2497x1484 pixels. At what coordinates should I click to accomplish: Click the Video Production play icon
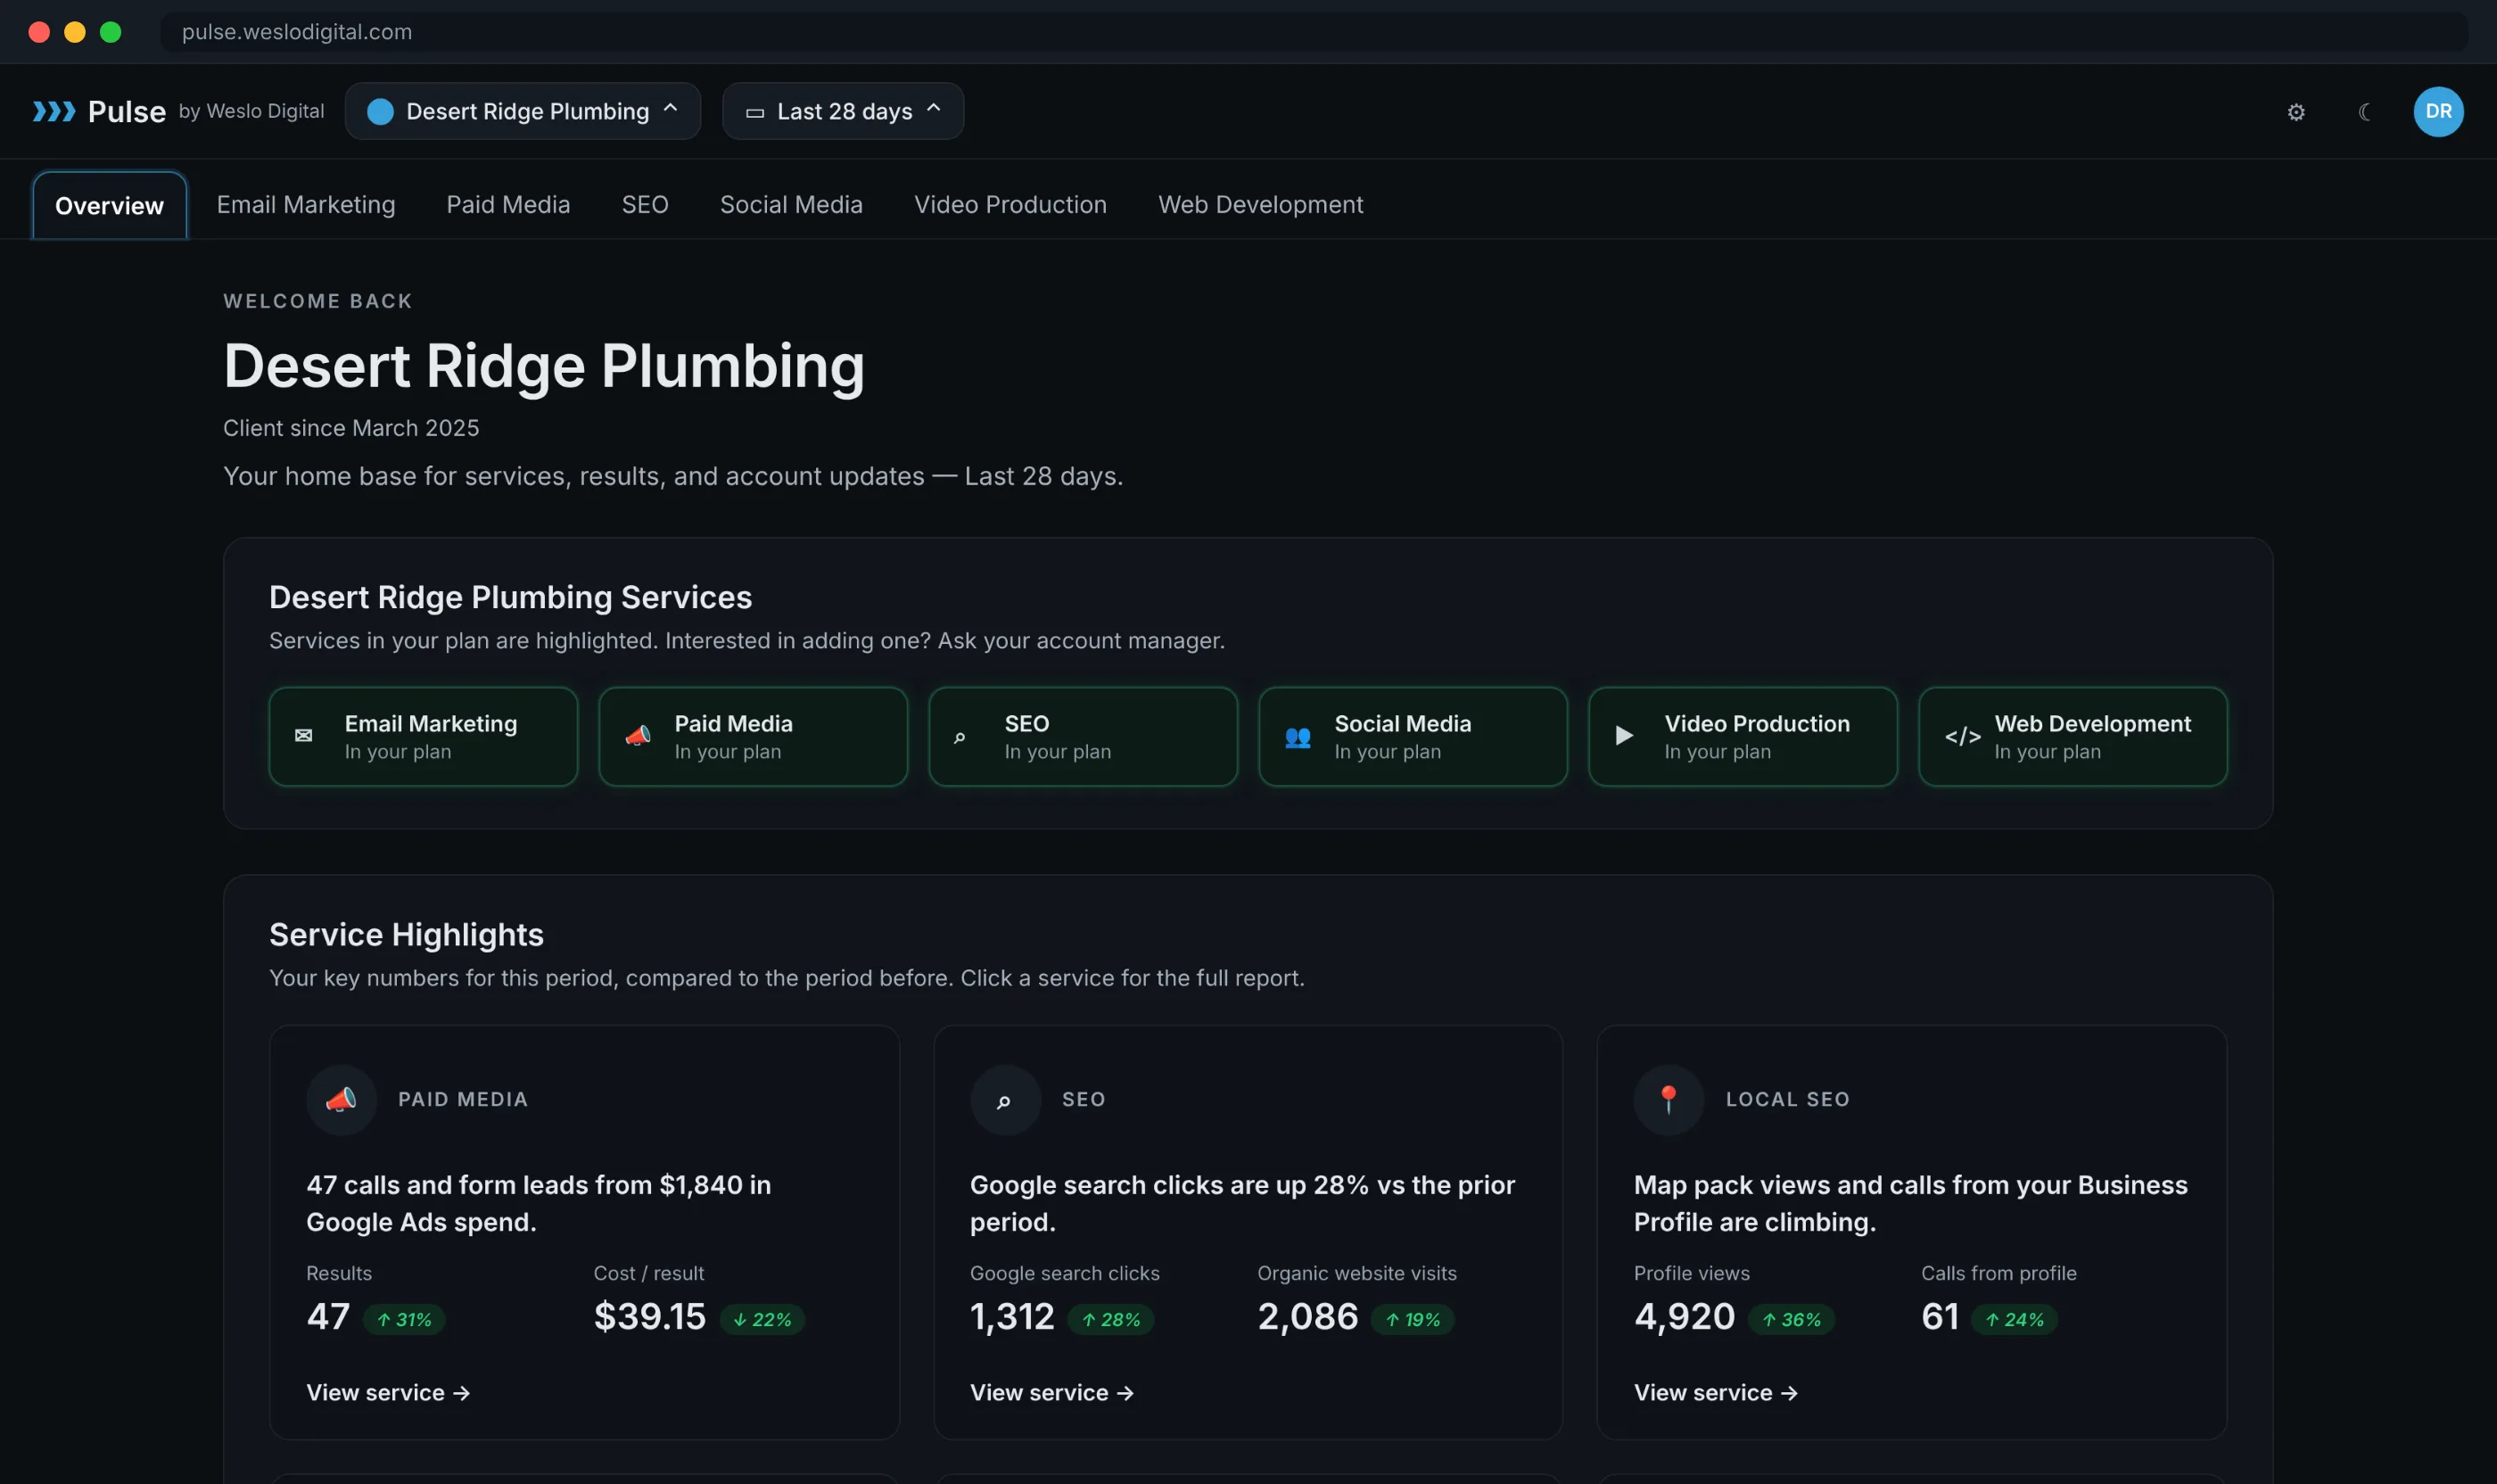click(x=1624, y=736)
